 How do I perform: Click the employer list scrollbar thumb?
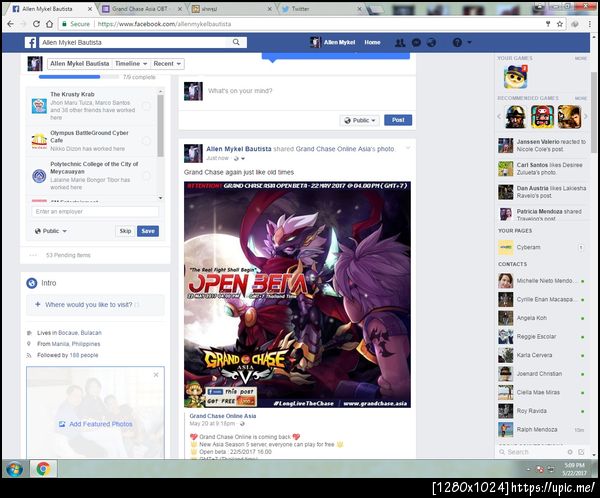click(x=160, y=126)
